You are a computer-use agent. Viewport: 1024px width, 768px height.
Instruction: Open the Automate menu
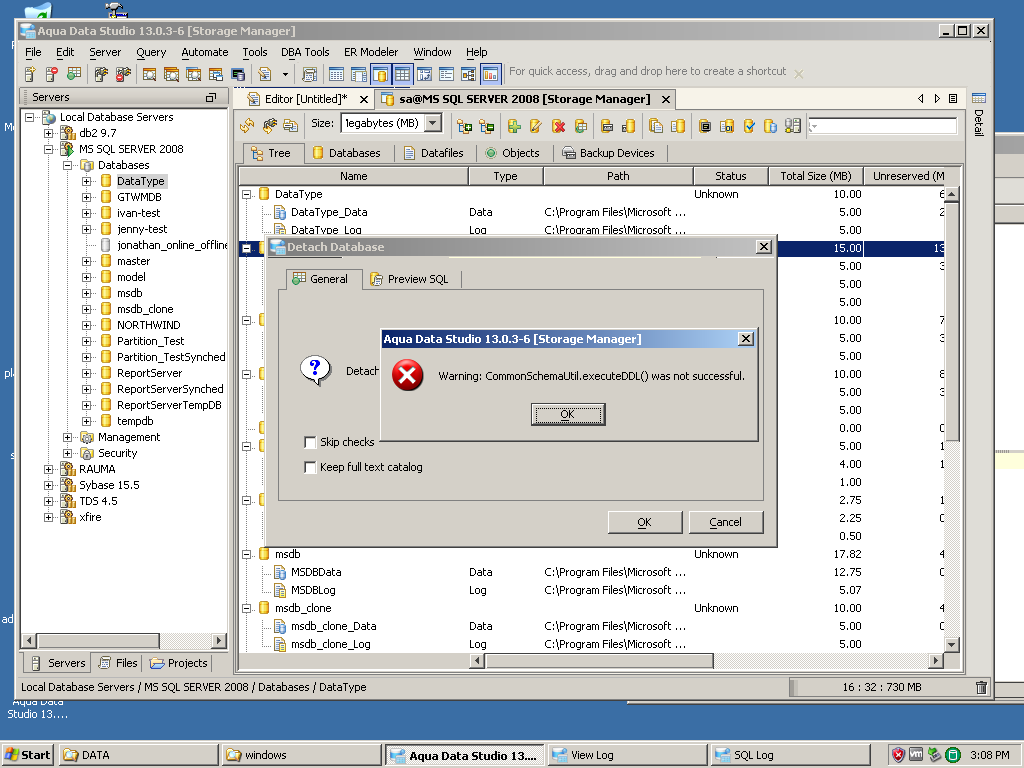point(204,52)
